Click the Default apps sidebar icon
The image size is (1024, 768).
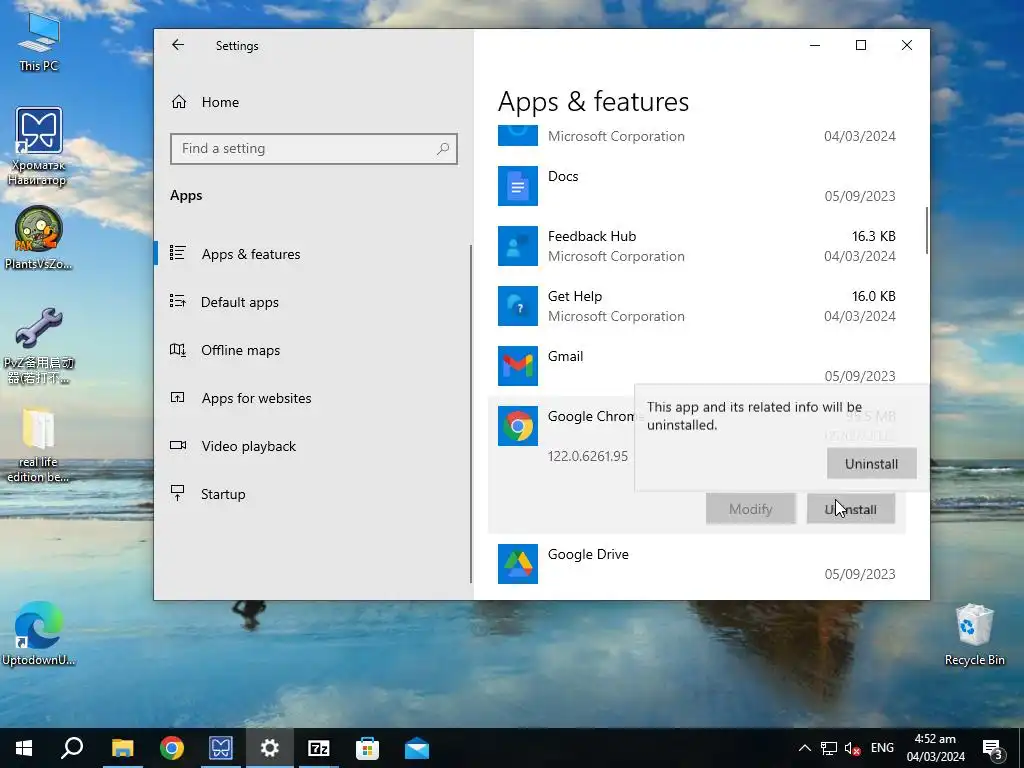click(178, 301)
